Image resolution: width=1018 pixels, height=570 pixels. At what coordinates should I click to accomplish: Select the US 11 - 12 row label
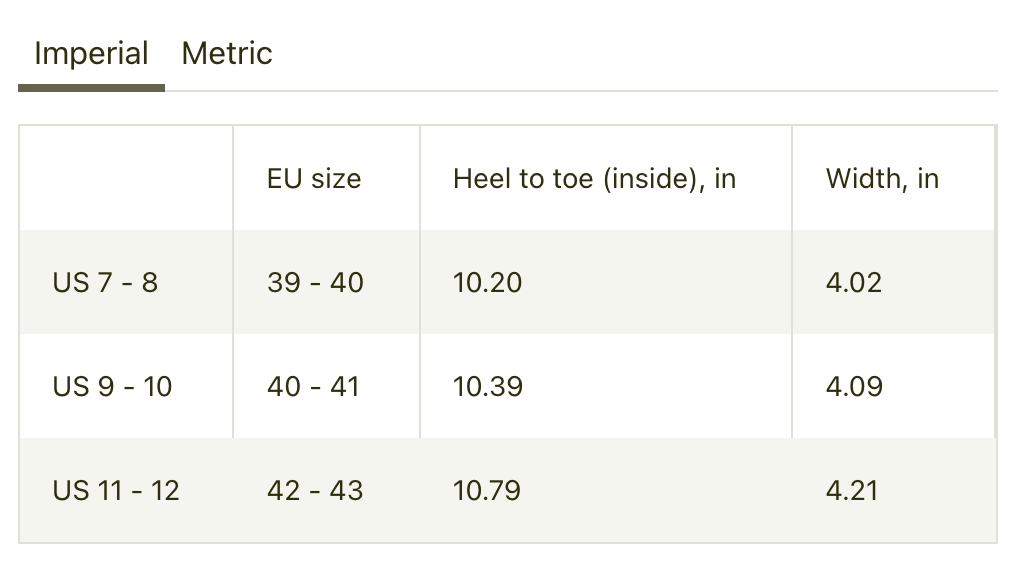[x=116, y=491]
